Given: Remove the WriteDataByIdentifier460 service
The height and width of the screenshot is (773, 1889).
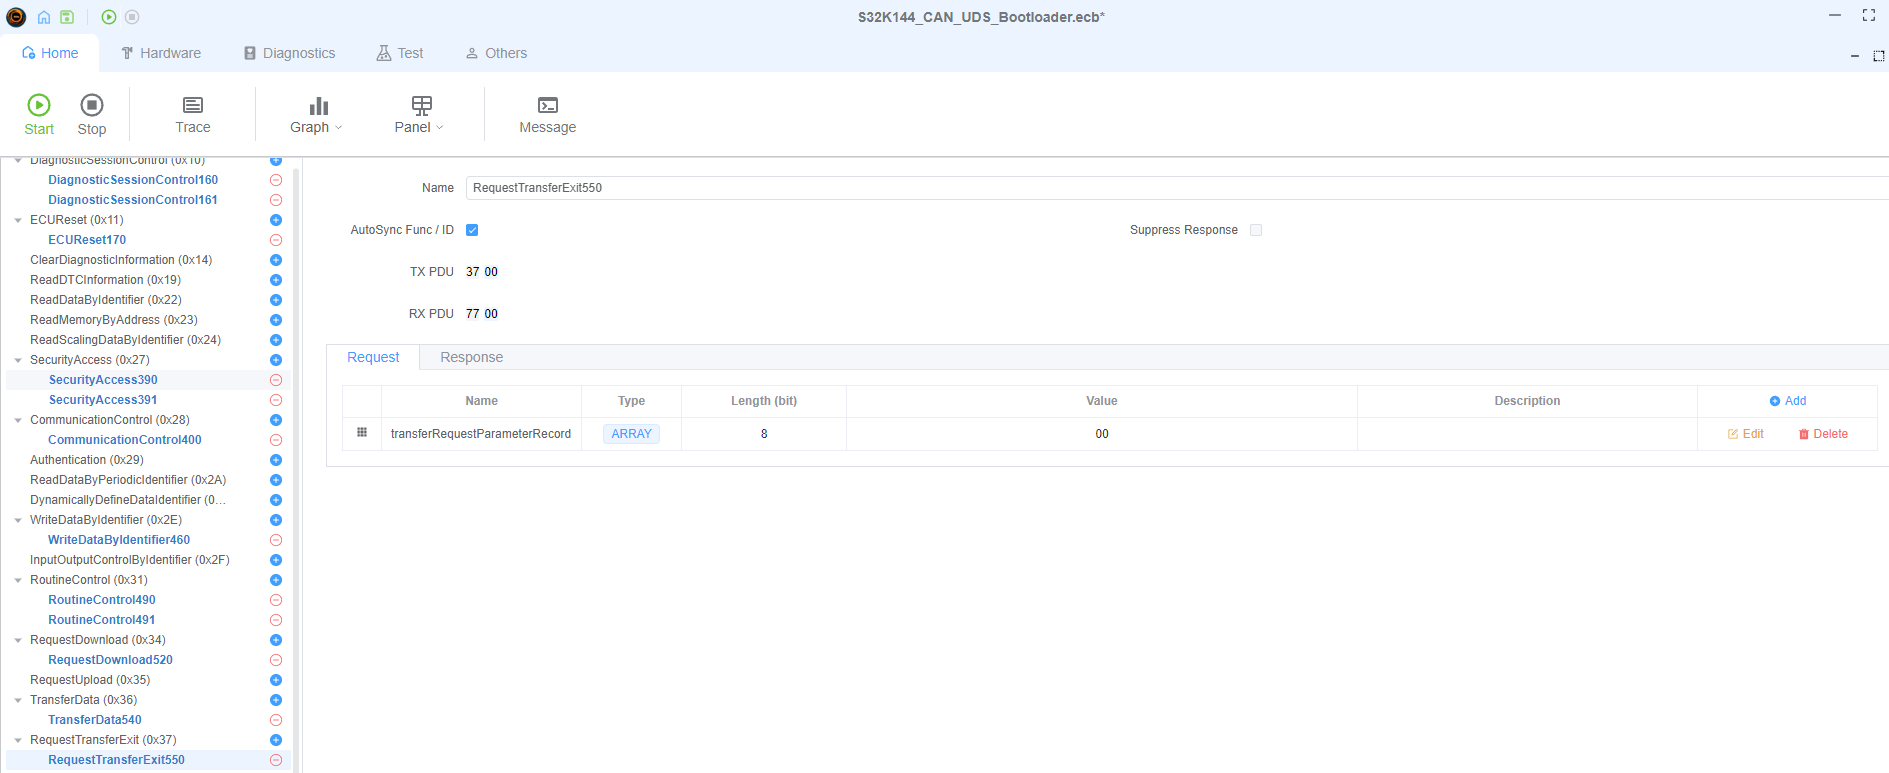Looking at the screenshot, I should point(276,540).
